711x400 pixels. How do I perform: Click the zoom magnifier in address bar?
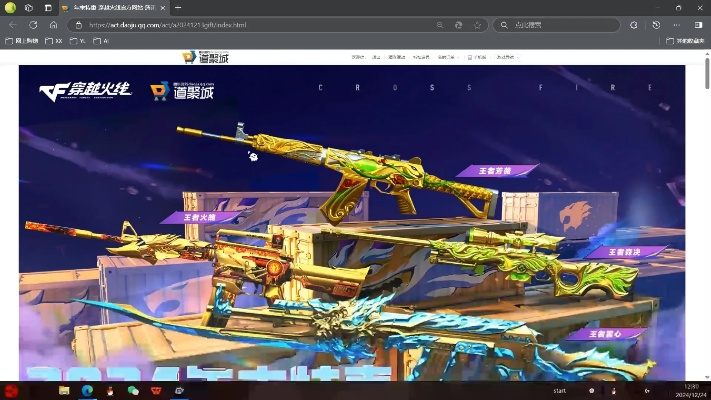point(440,25)
